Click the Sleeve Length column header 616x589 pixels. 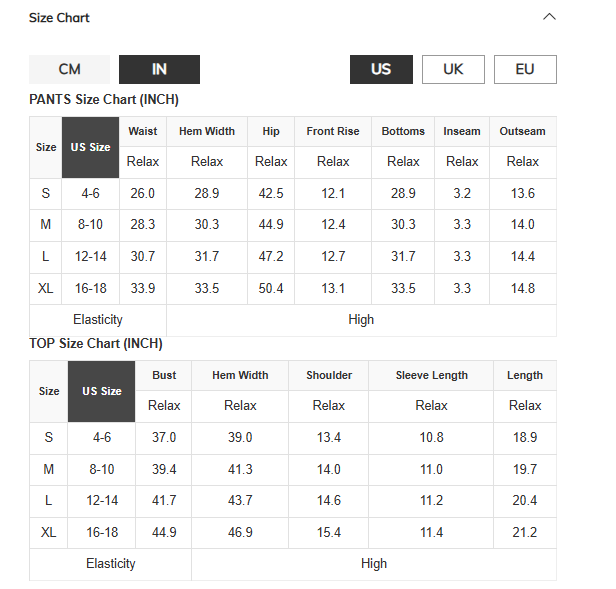pos(431,375)
